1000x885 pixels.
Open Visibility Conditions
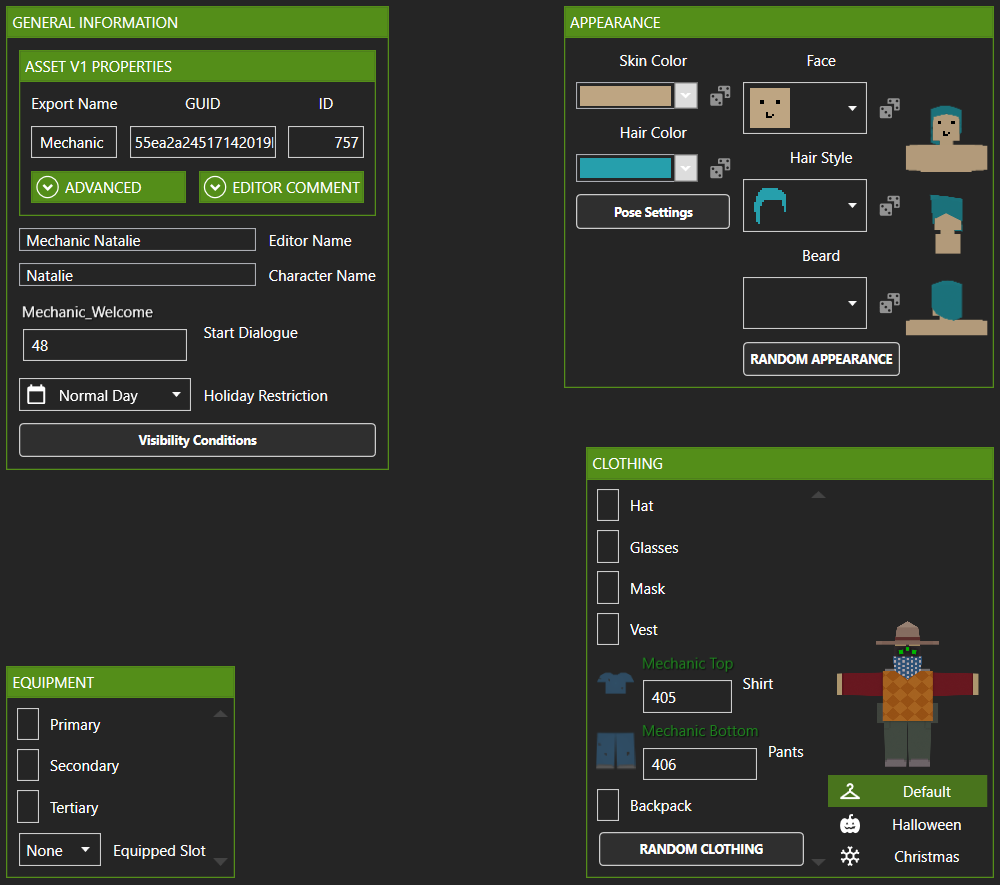click(197, 440)
